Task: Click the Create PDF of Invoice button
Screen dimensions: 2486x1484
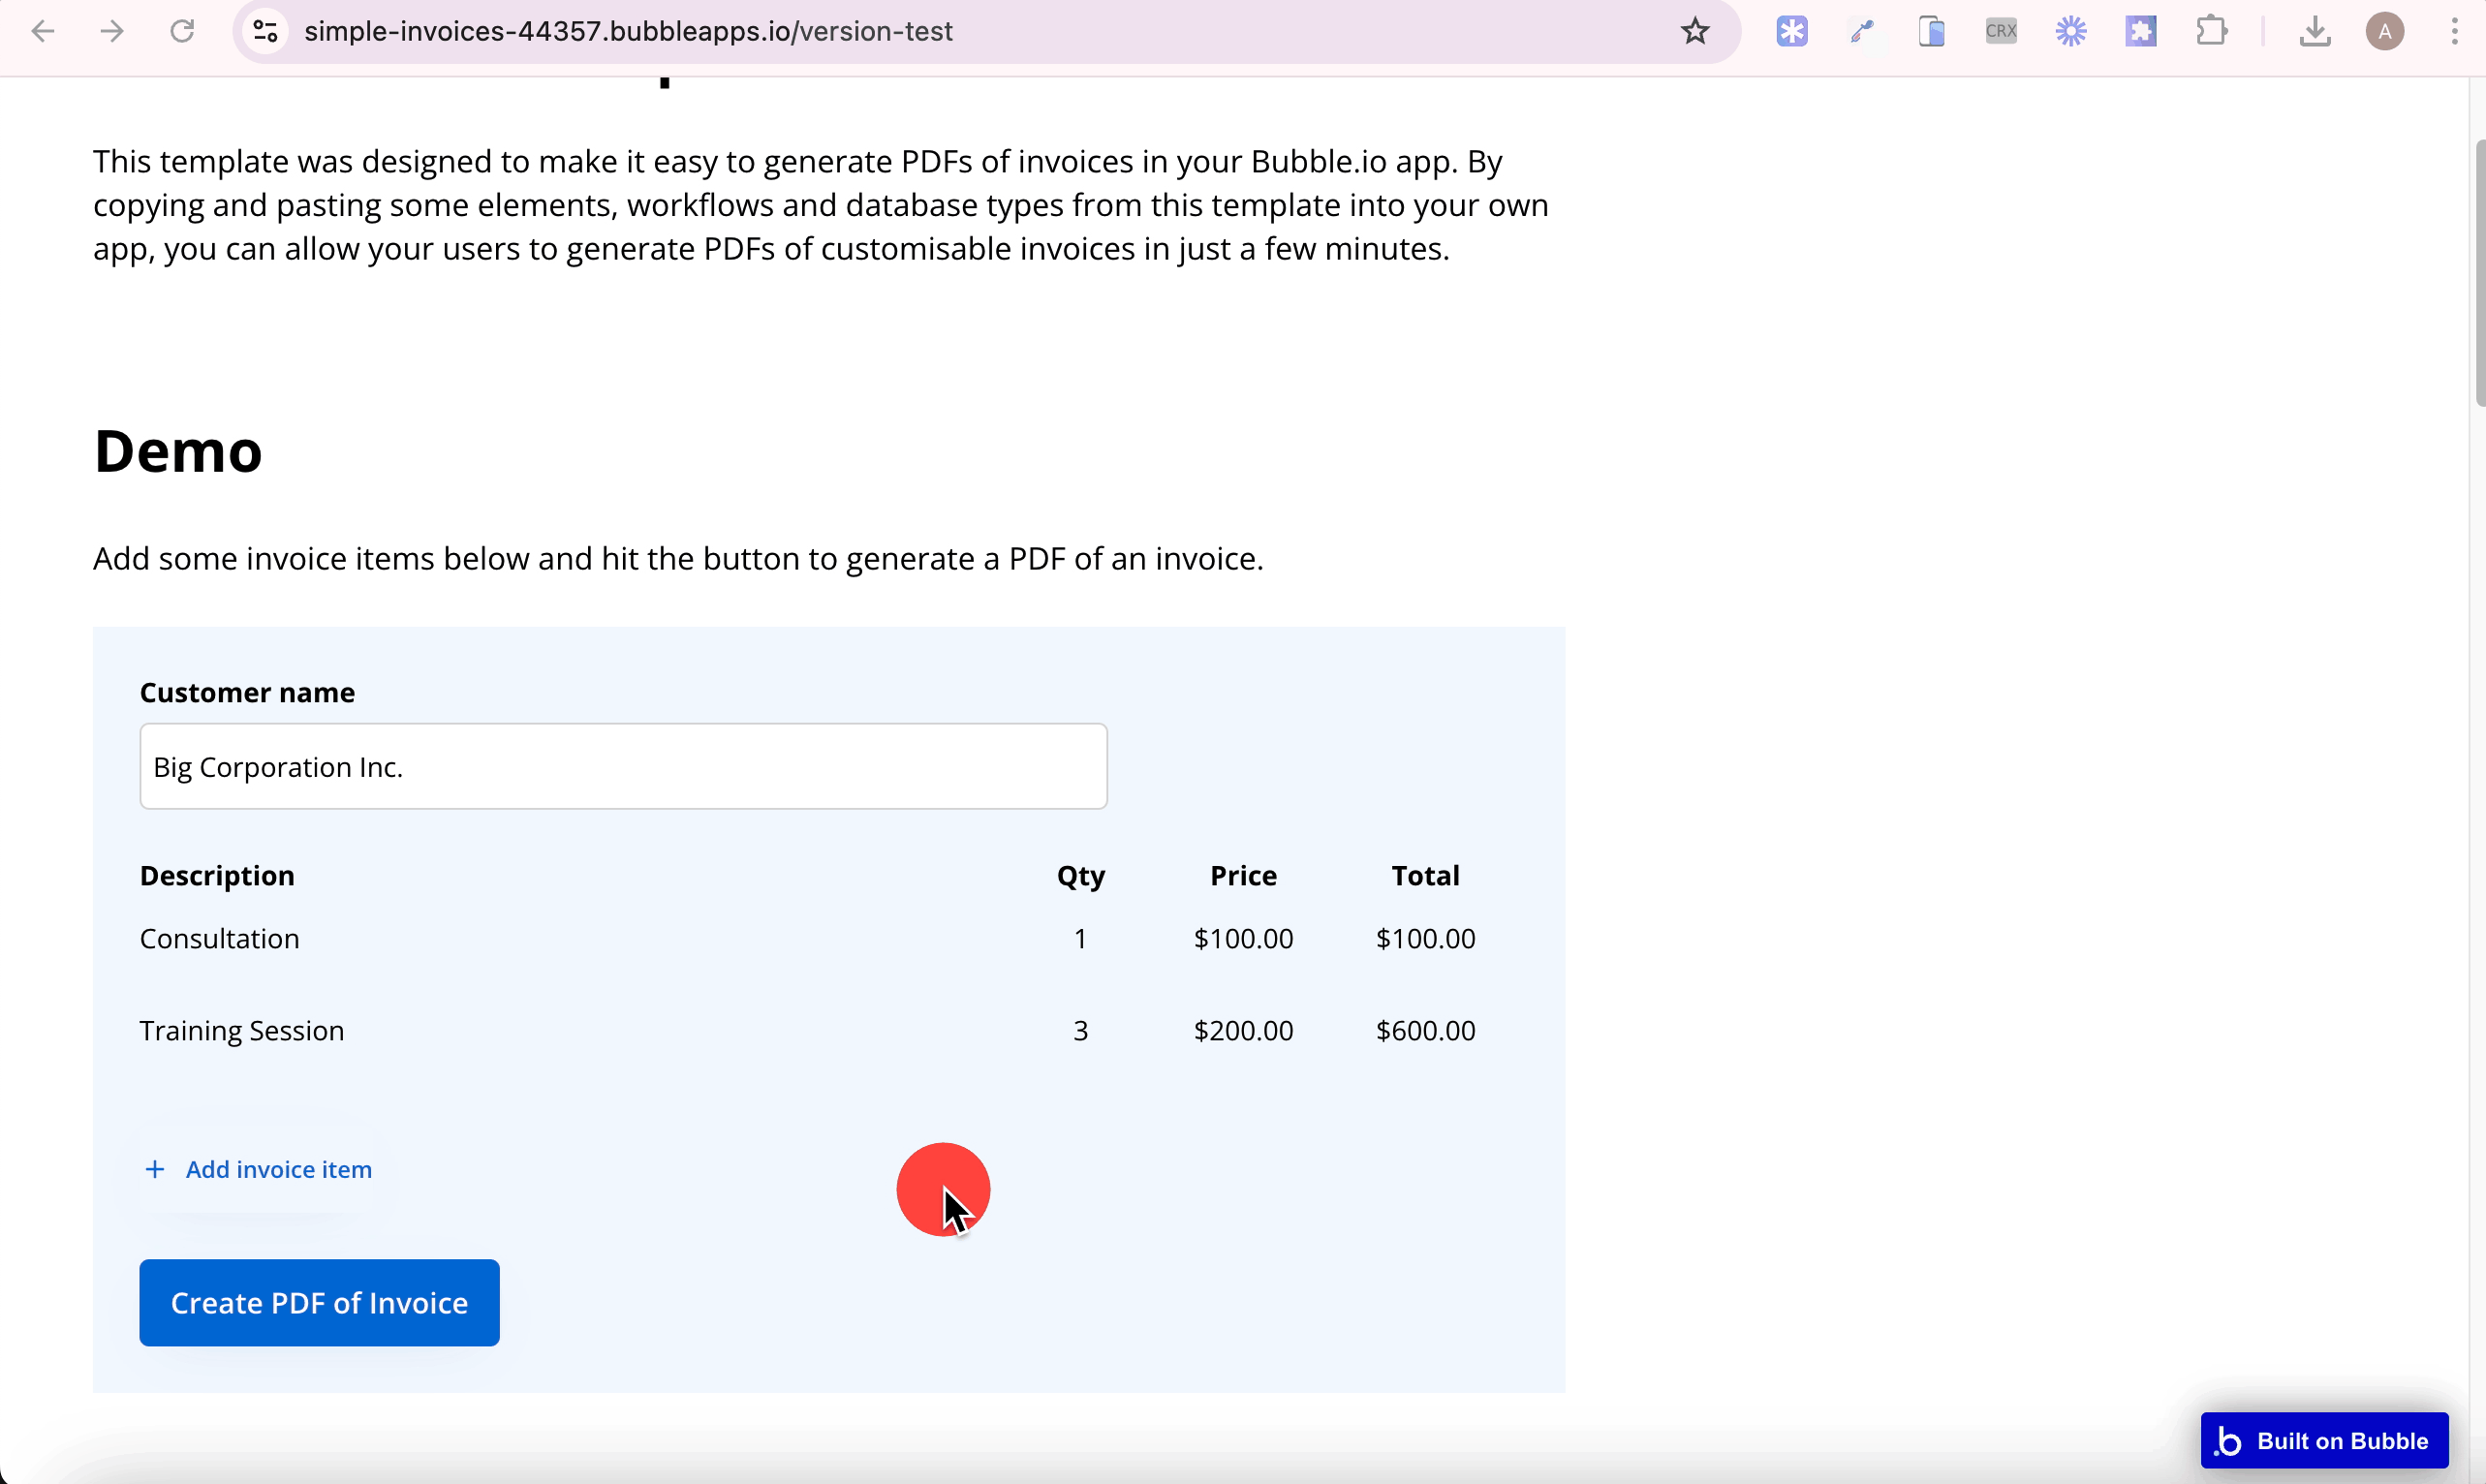Action: click(x=319, y=1302)
